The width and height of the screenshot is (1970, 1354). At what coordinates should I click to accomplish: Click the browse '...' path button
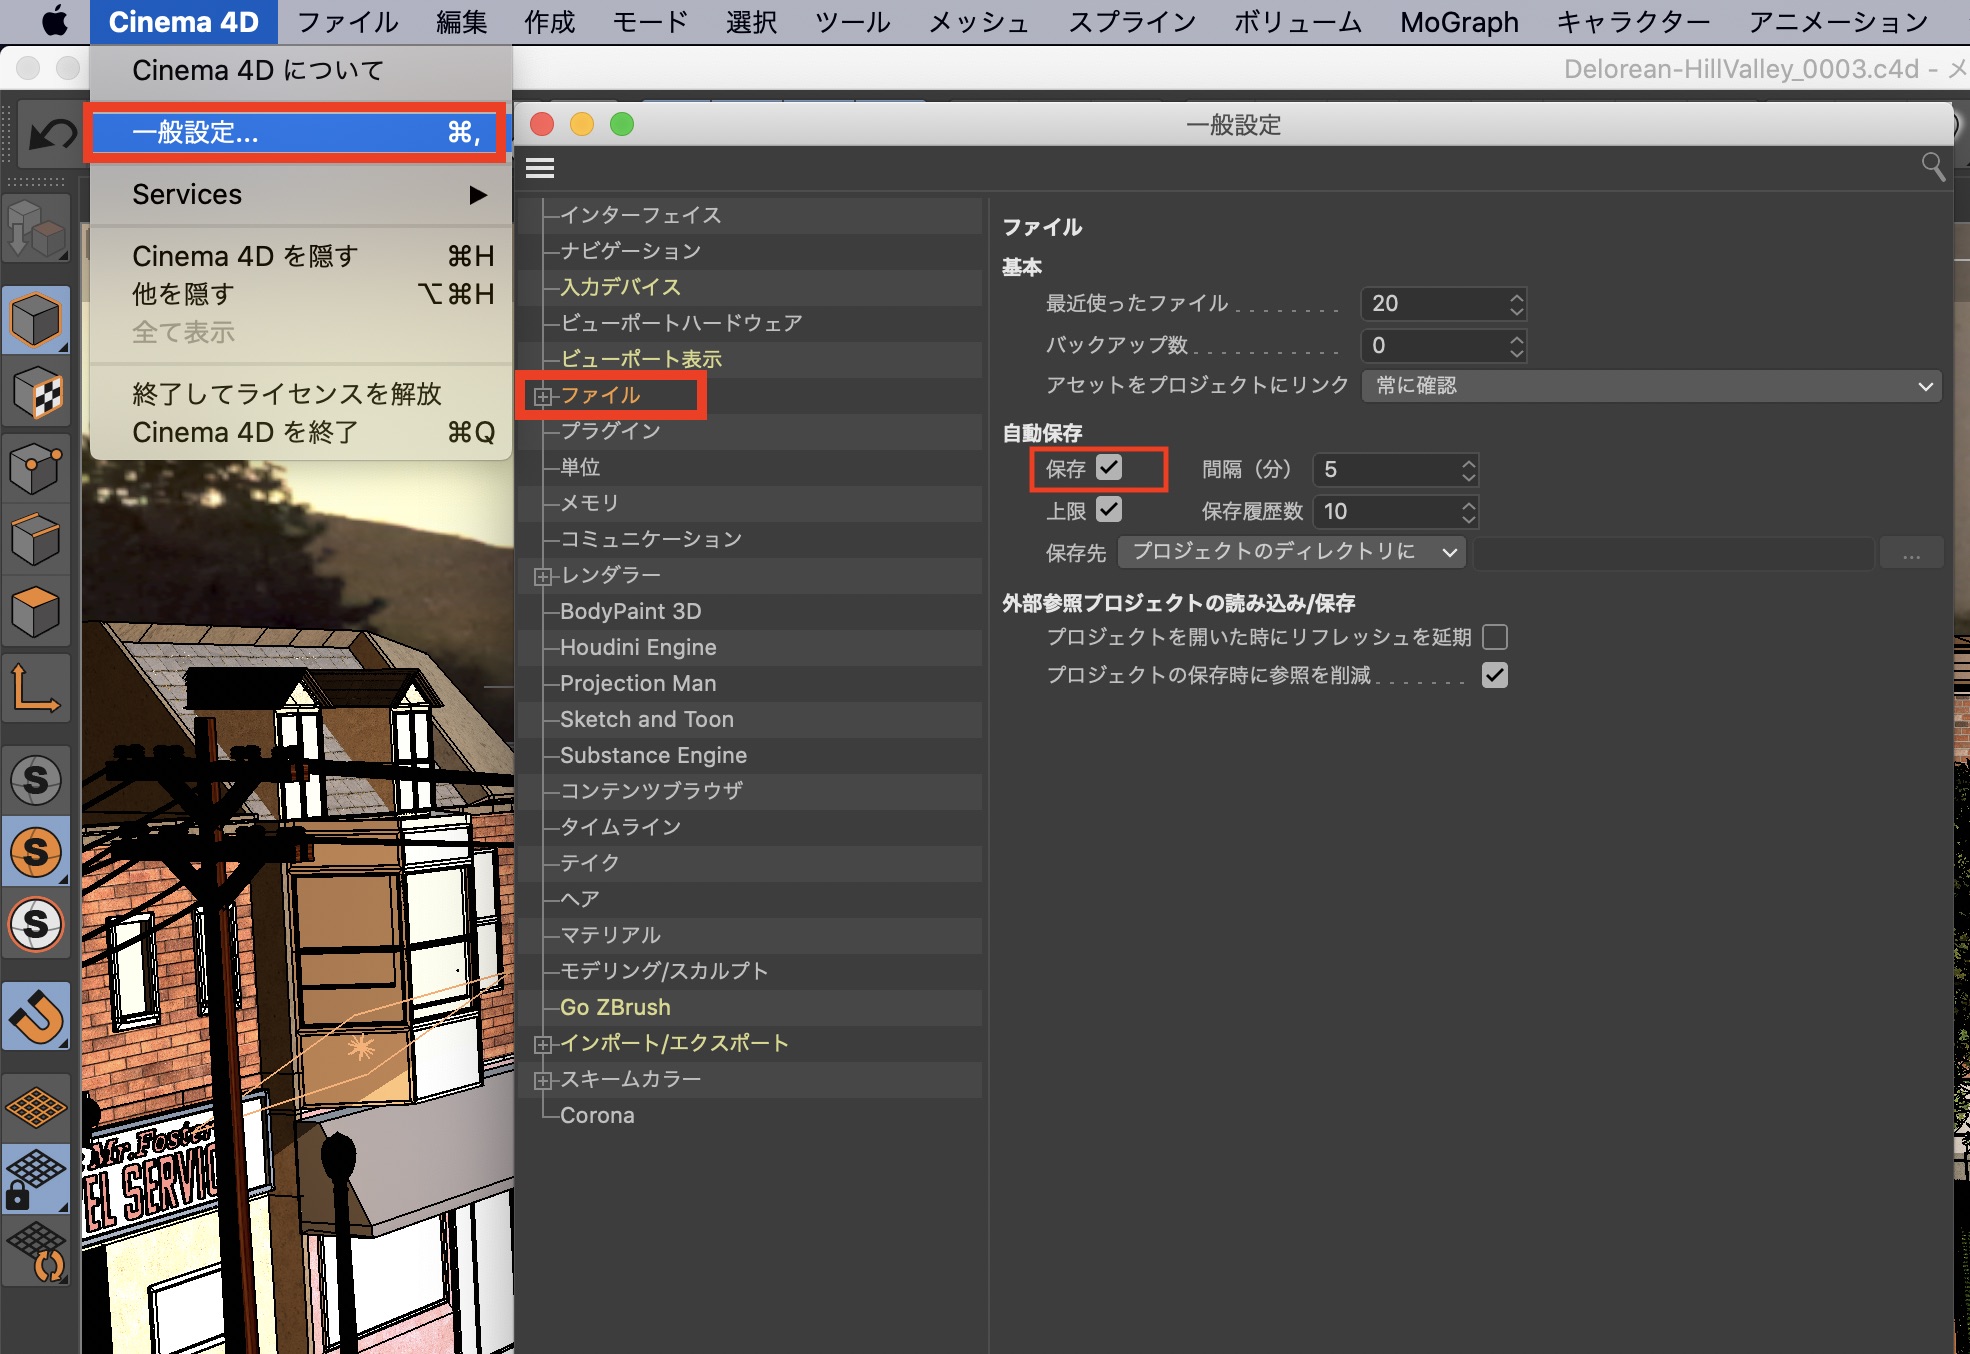1911,553
